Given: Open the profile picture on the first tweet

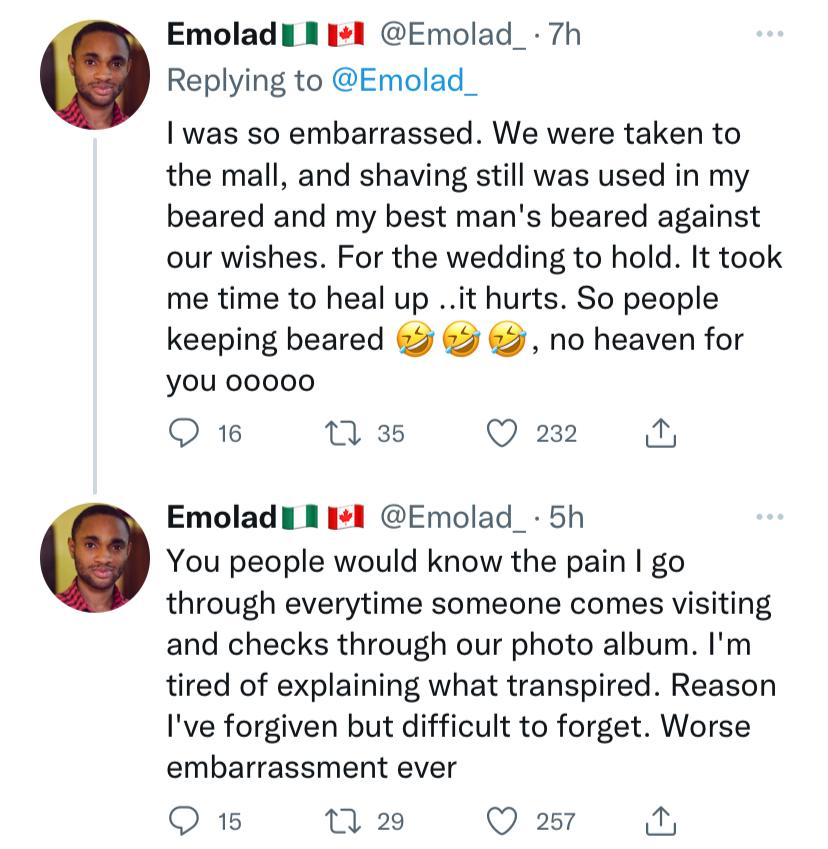Looking at the screenshot, I should (95, 75).
